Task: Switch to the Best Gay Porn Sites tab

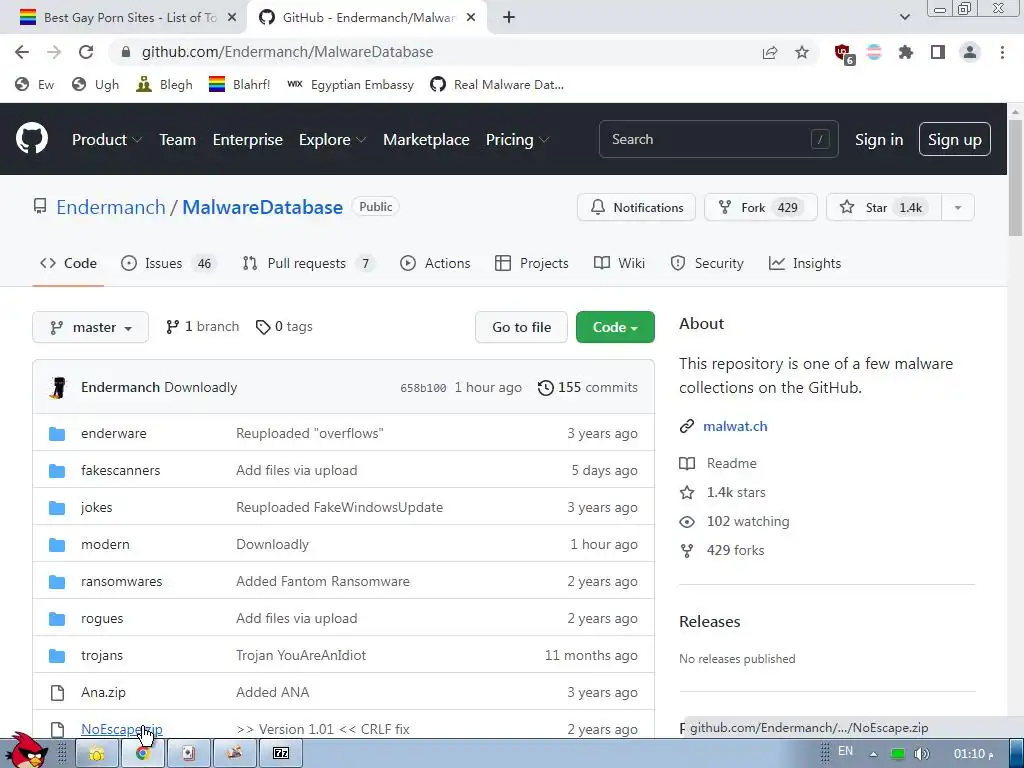Action: [123, 18]
